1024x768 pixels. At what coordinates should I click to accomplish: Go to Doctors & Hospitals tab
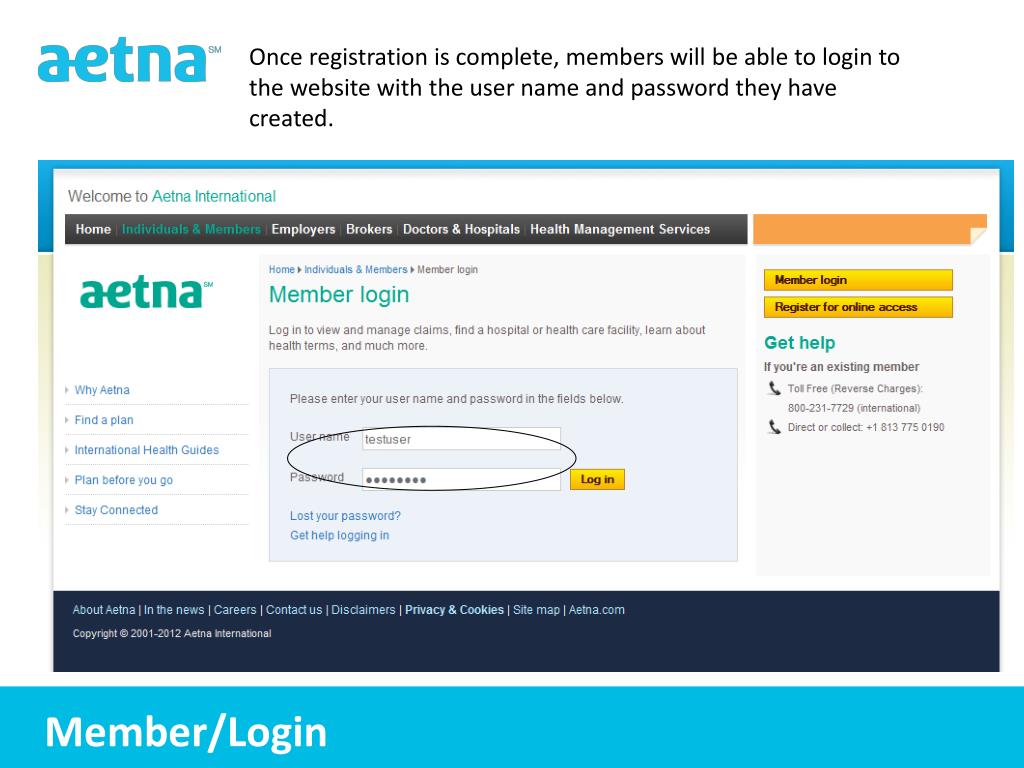click(461, 229)
